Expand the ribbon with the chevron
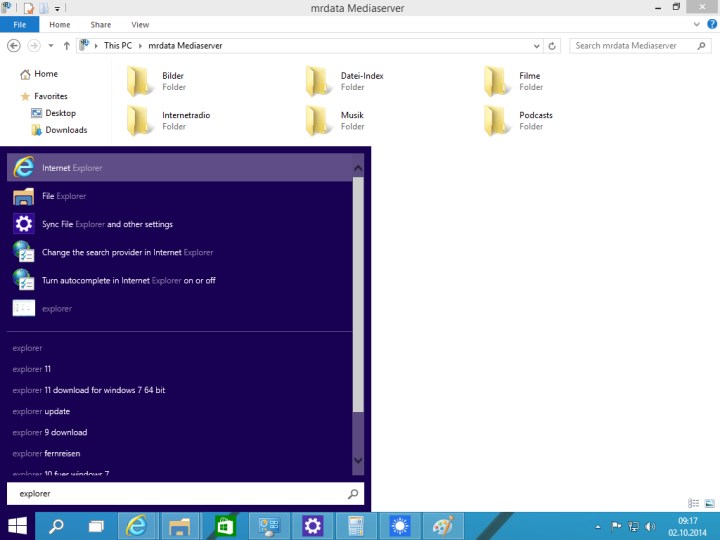720x540 pixels. click(697, 24)
